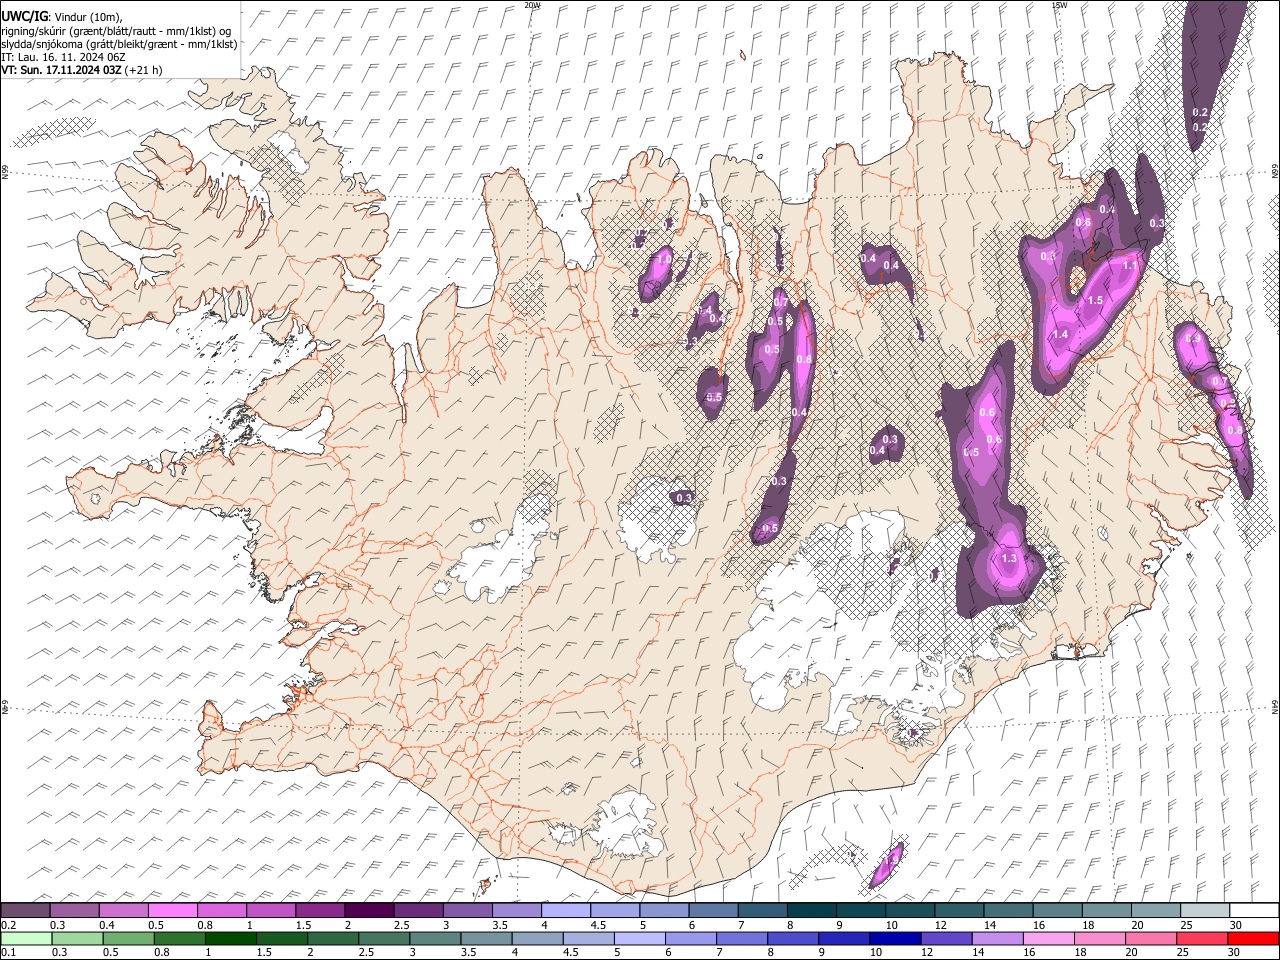The height and width of the screenshot is (960, 1280).
Task: Click the 20W longitude label at the top
Action: (x=532, y=5)
